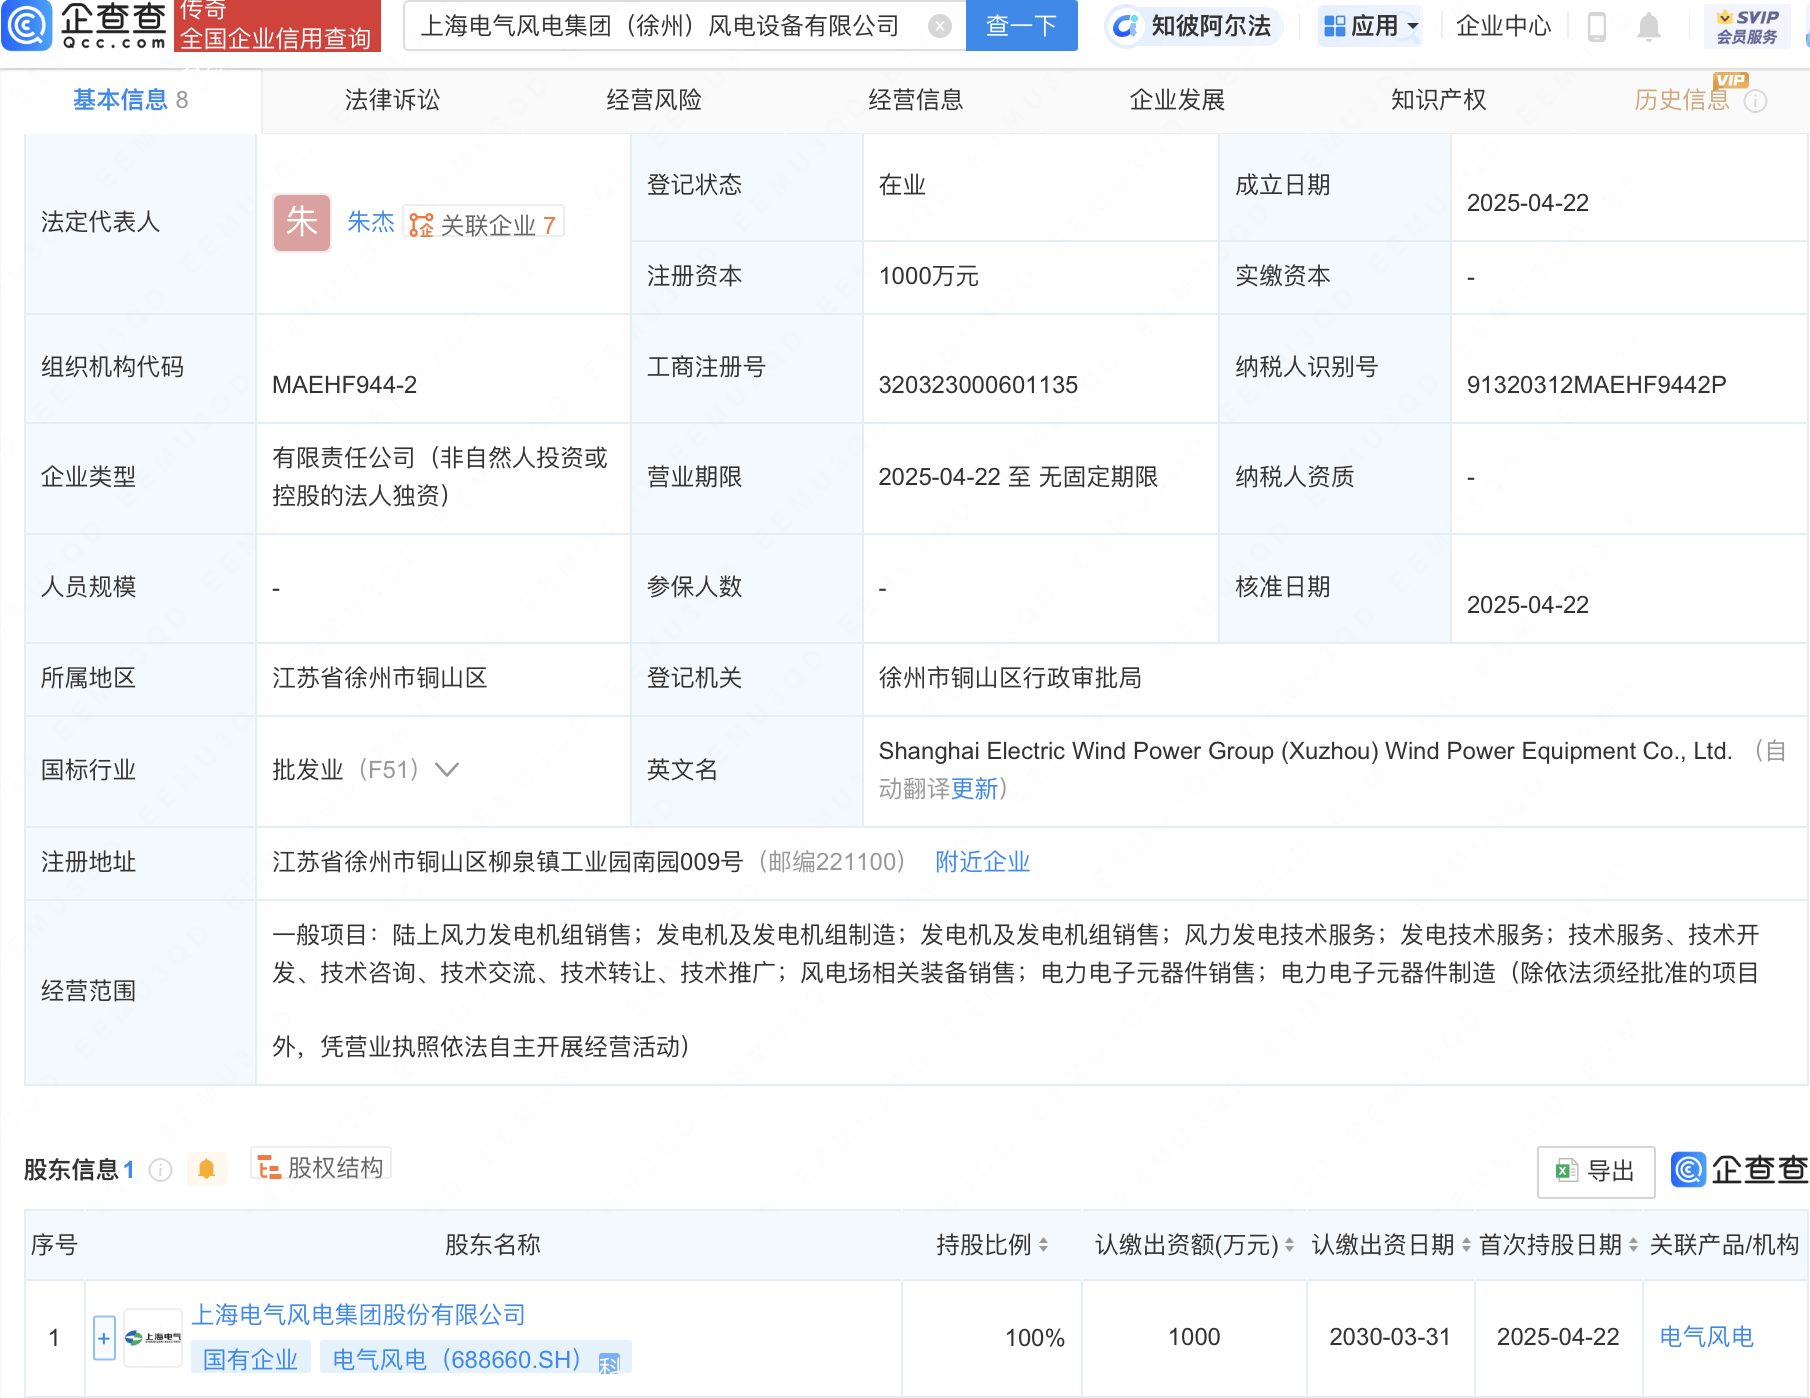The image size is (1810, 1398).
Task: Expand the 批发业 (F51) industry dropdown
Action: (x=446, y=770)
